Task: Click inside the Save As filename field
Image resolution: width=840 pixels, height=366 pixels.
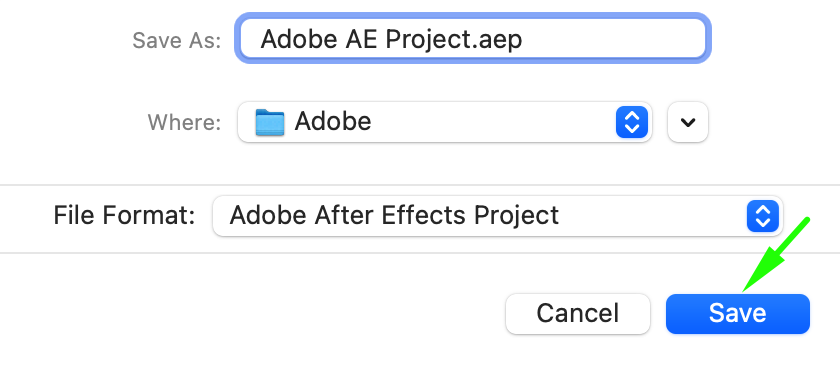Action: (473, 39)
